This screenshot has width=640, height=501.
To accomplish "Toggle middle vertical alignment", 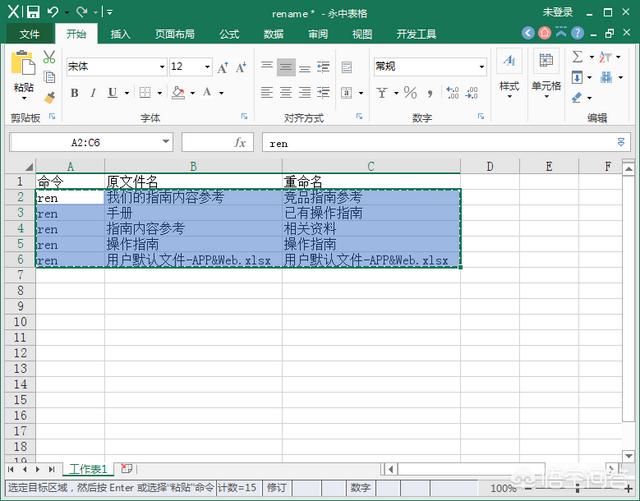I will pyautogui.click(x=286, y=67).
